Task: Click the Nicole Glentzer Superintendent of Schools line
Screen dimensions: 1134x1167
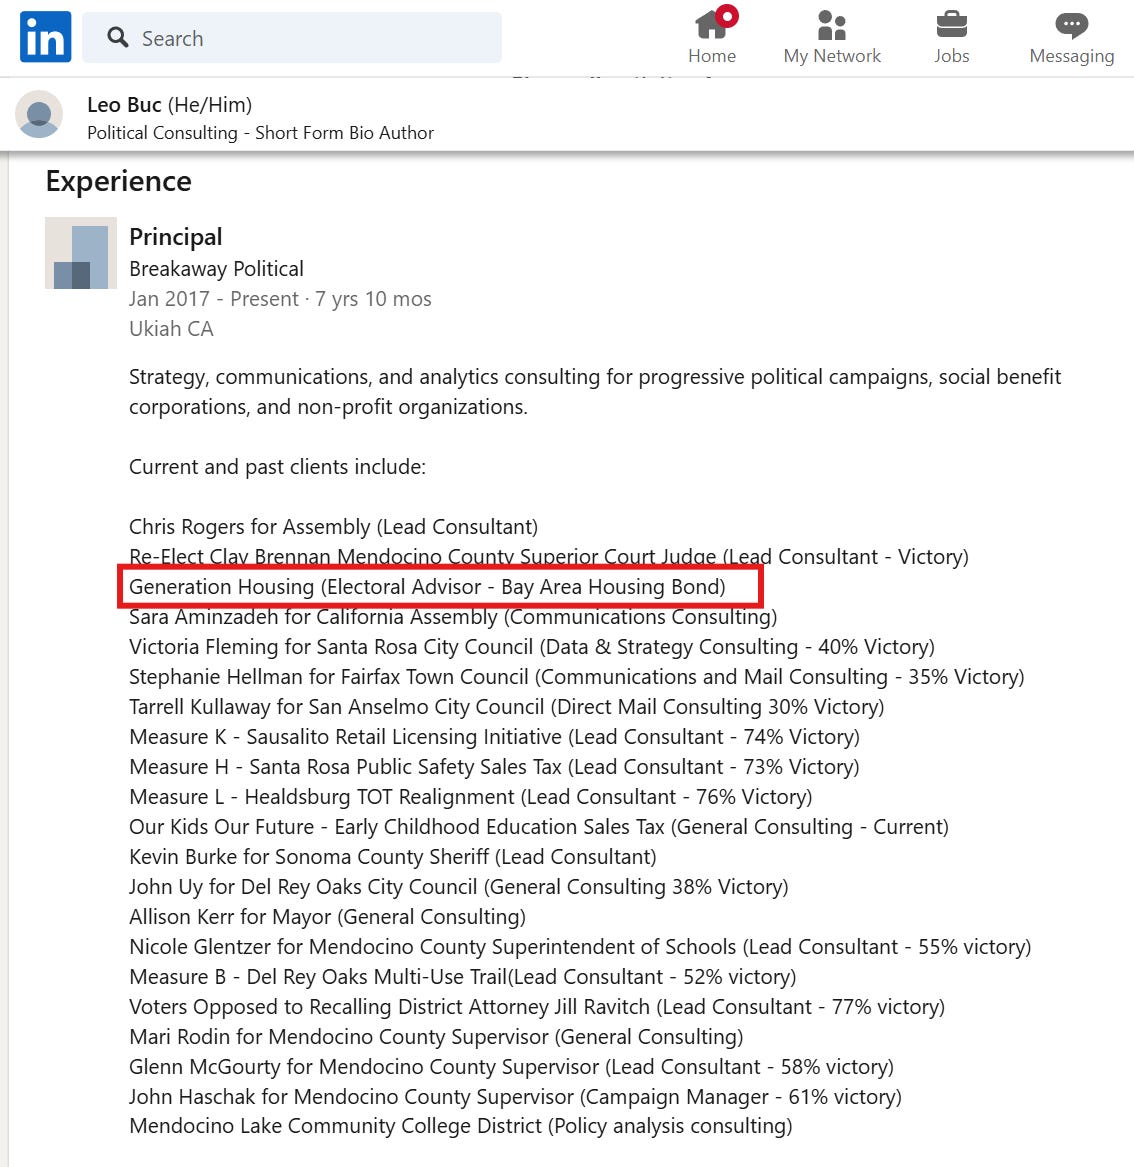Action: point(580,947)
